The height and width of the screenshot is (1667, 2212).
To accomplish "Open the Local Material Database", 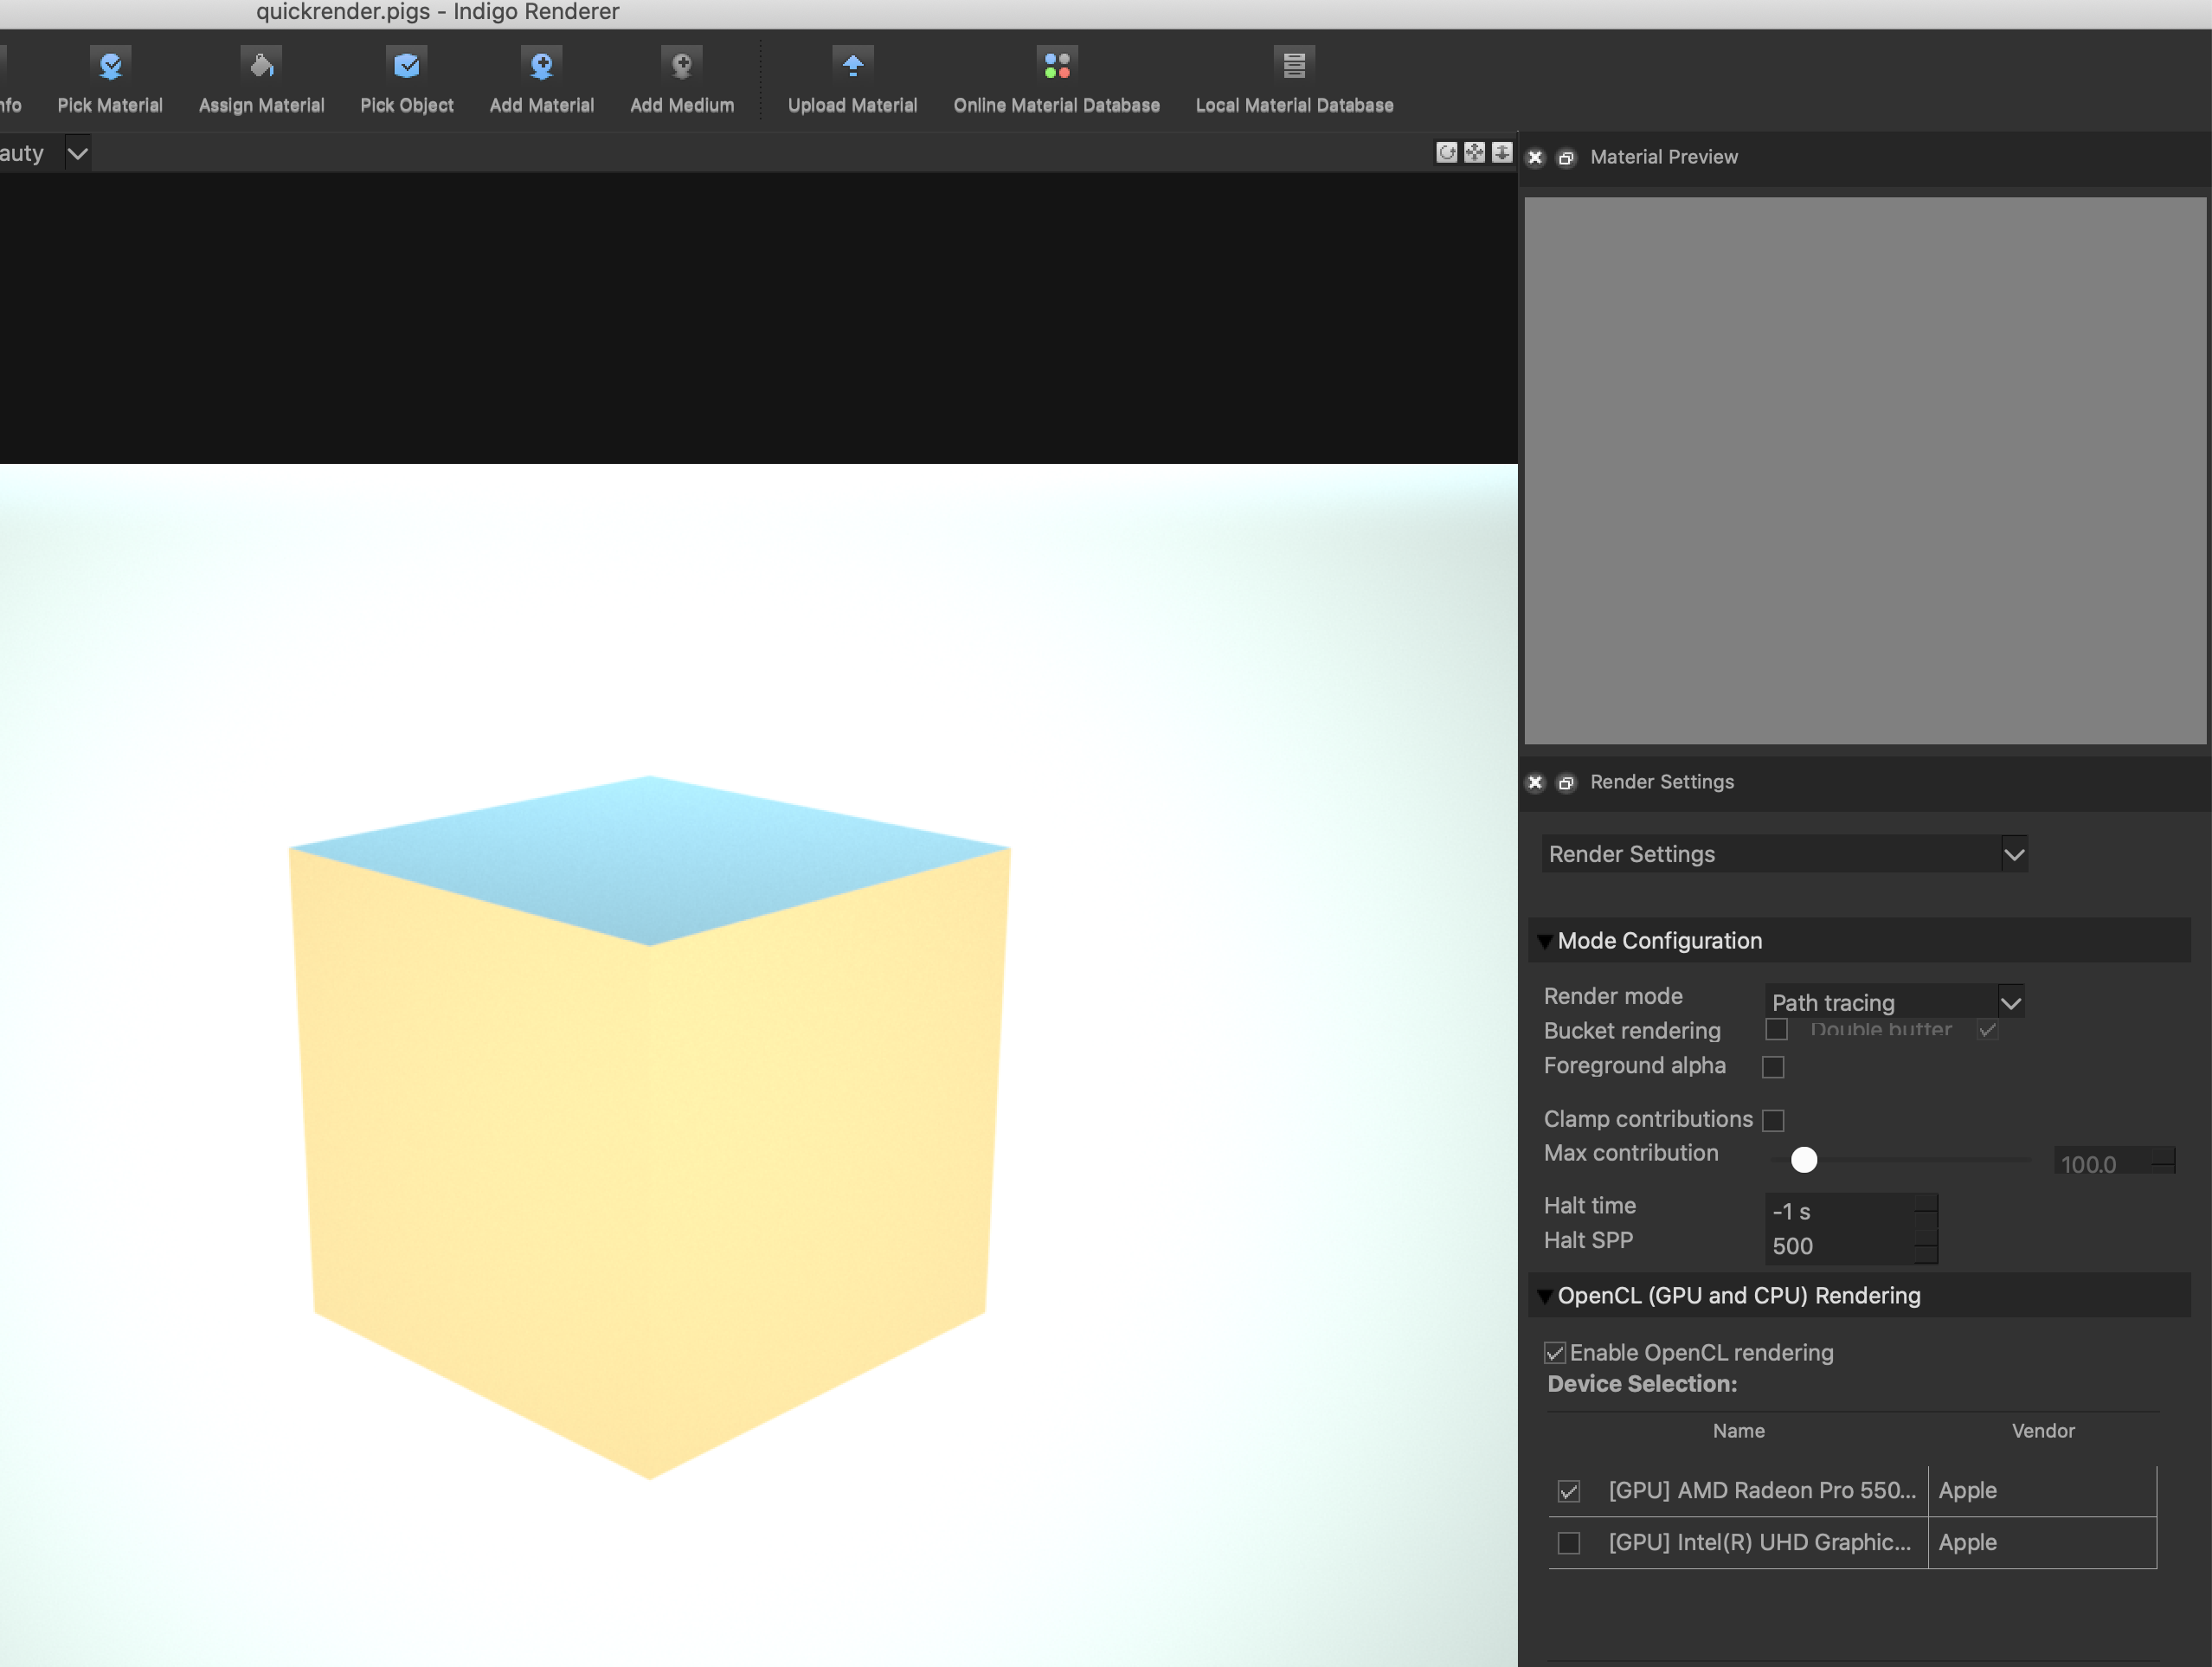I will pyautogui.click(x=1293, y=66).
